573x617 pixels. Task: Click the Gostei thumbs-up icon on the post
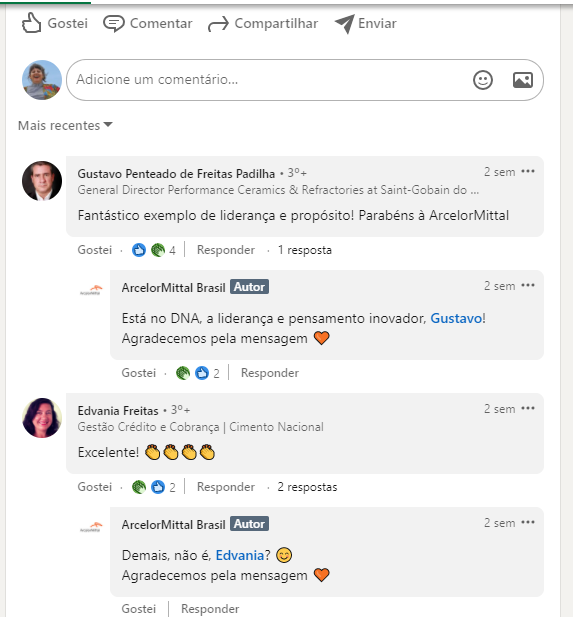pyautogui.click(x=31, y=23)
